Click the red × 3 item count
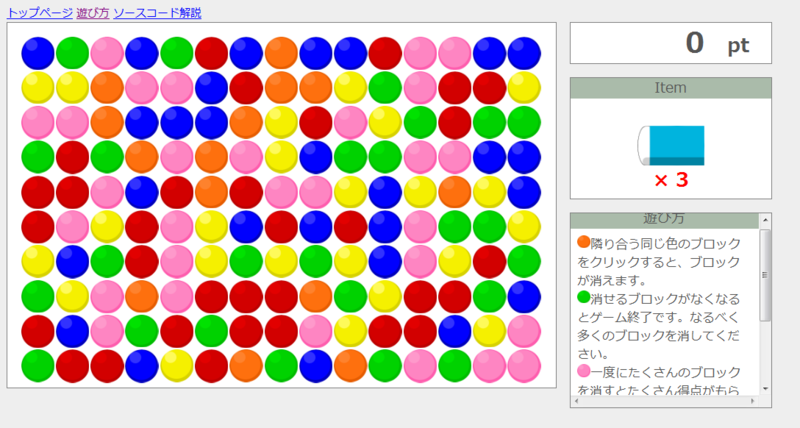 (x=671, y=180)
